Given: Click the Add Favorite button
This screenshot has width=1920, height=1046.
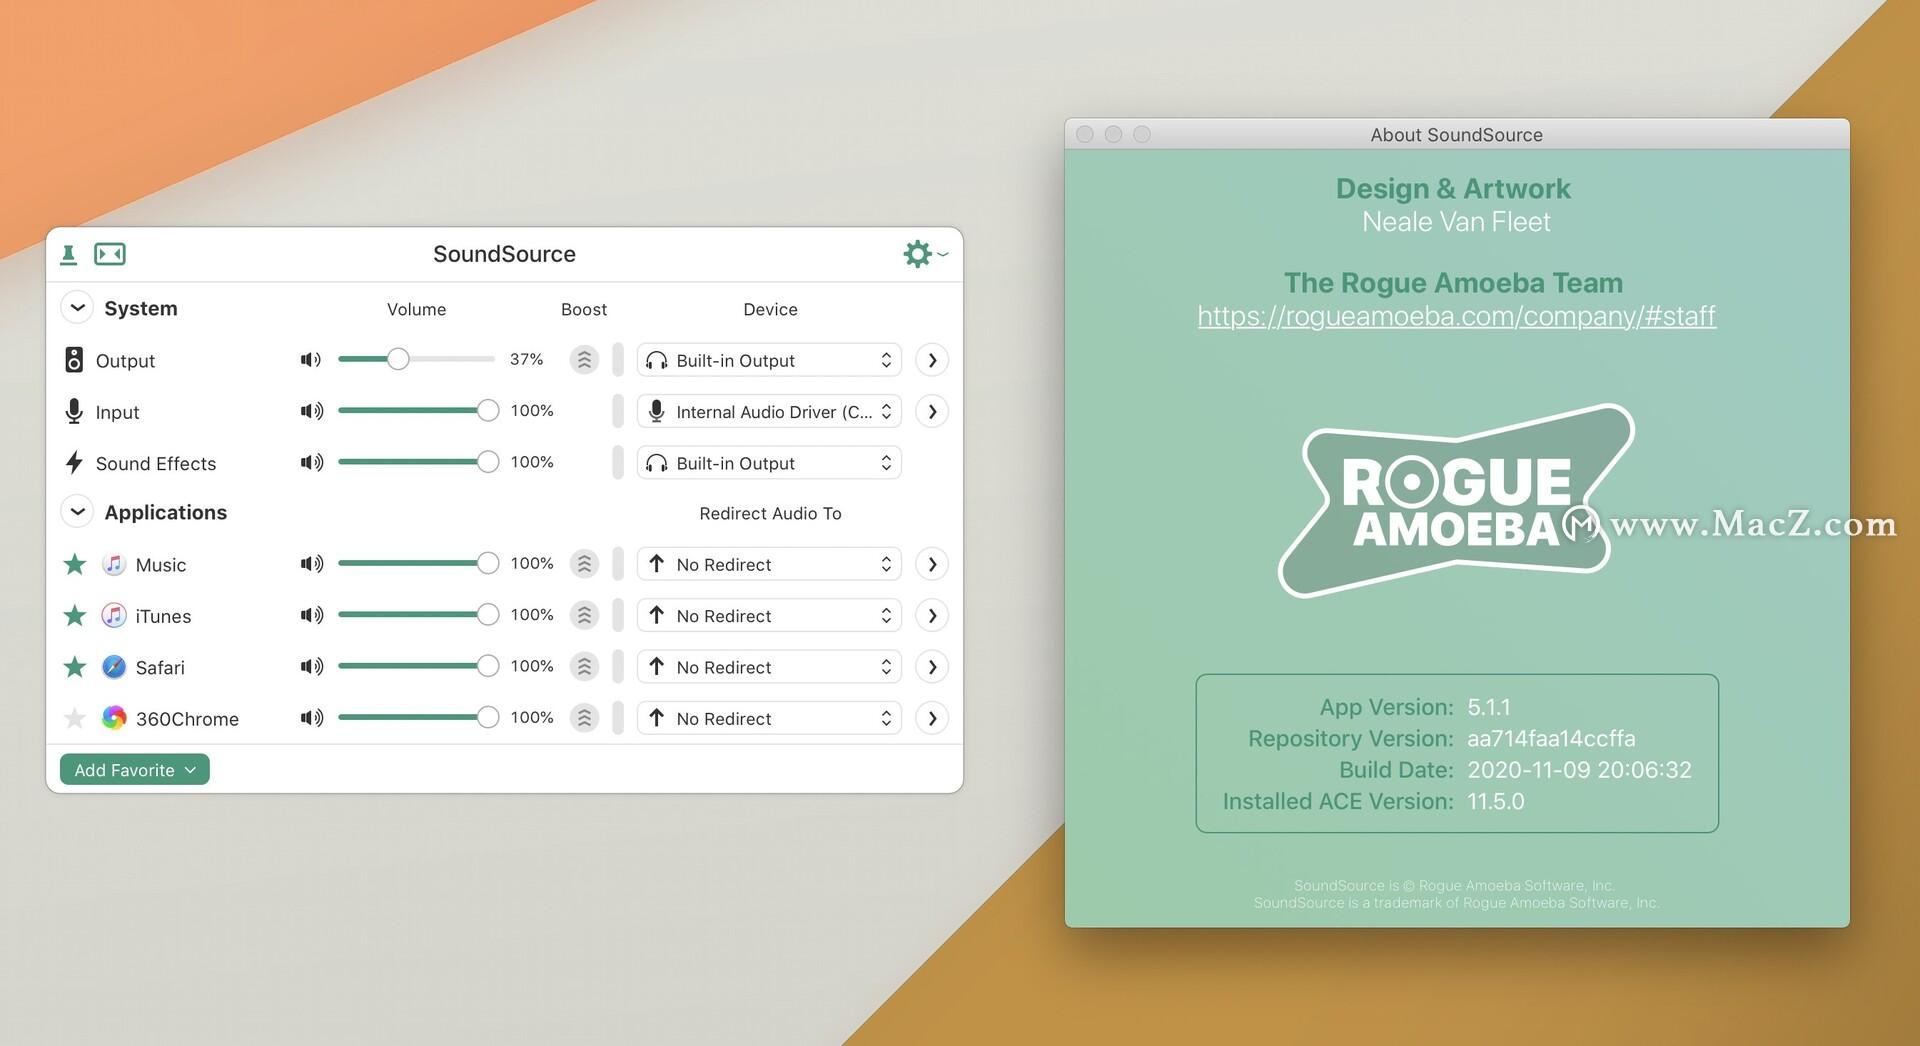Looking at the screenshot, I should coord(134,769).
